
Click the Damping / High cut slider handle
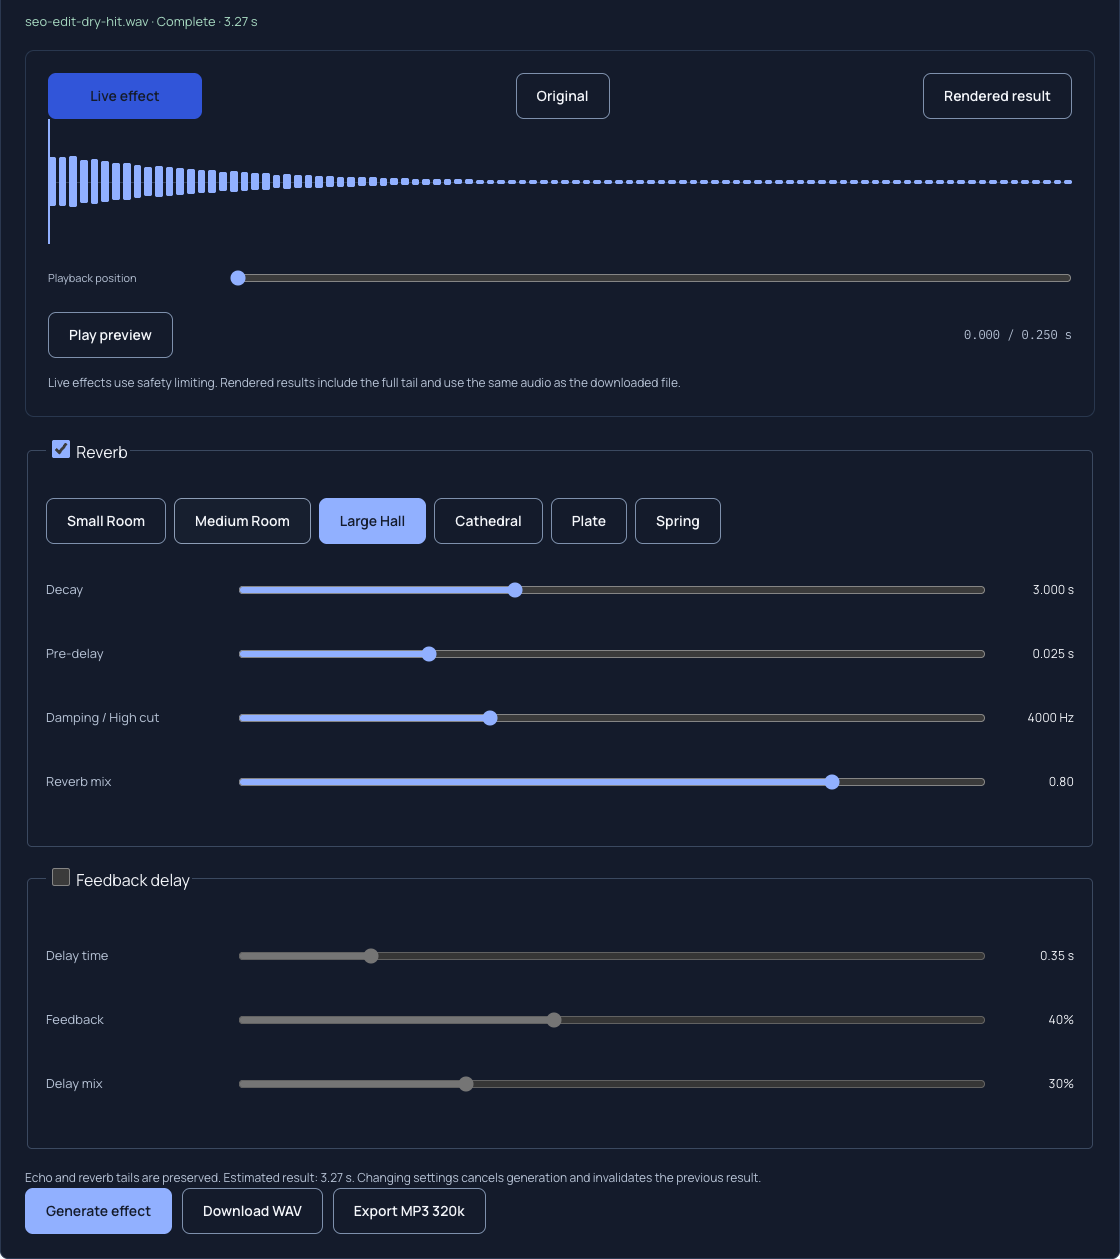(490, 718)
